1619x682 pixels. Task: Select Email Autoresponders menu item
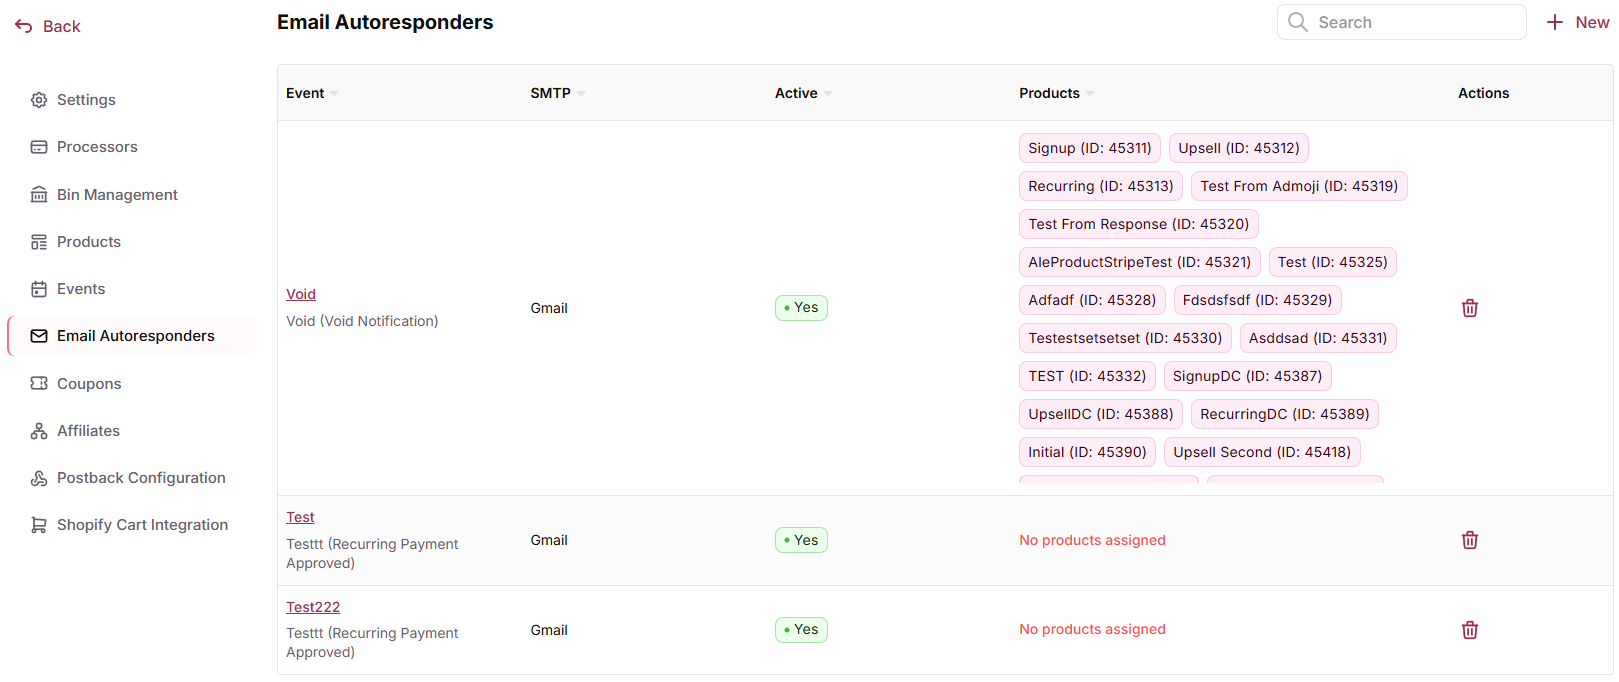click(x=132, y=336)
